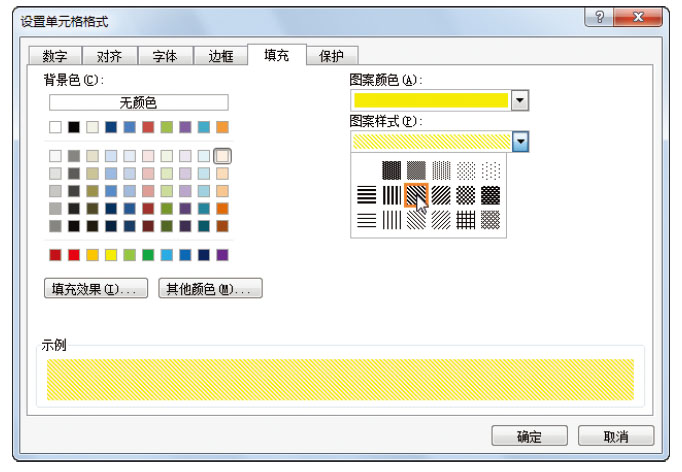Screen dimensions: 682x472
Task: Pick yellow in the bottom standard colors row
Action: (112, 255)
